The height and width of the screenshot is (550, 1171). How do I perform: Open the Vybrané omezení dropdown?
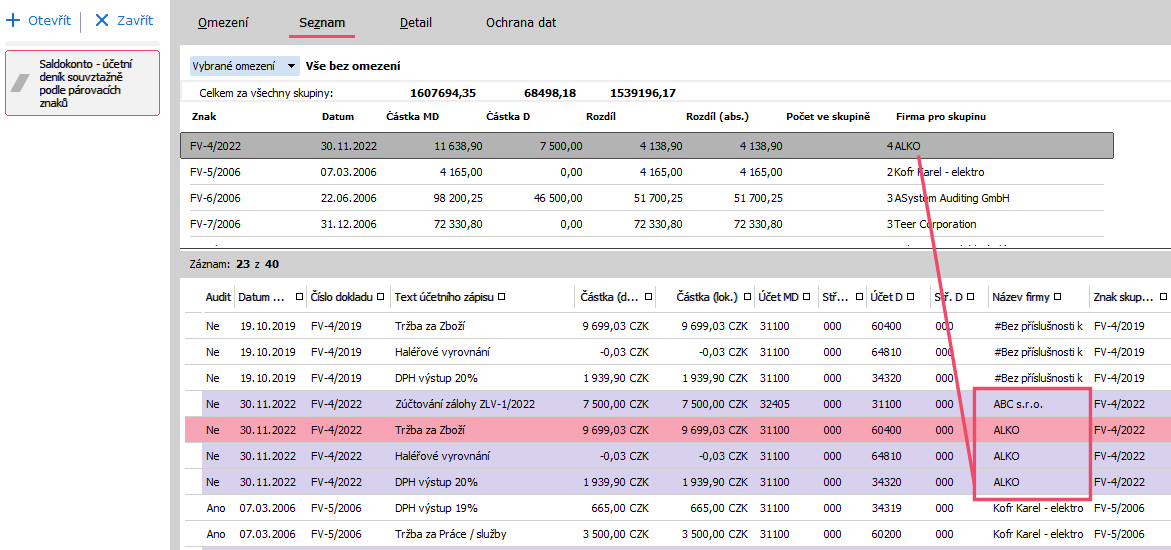tap(245, 66)
